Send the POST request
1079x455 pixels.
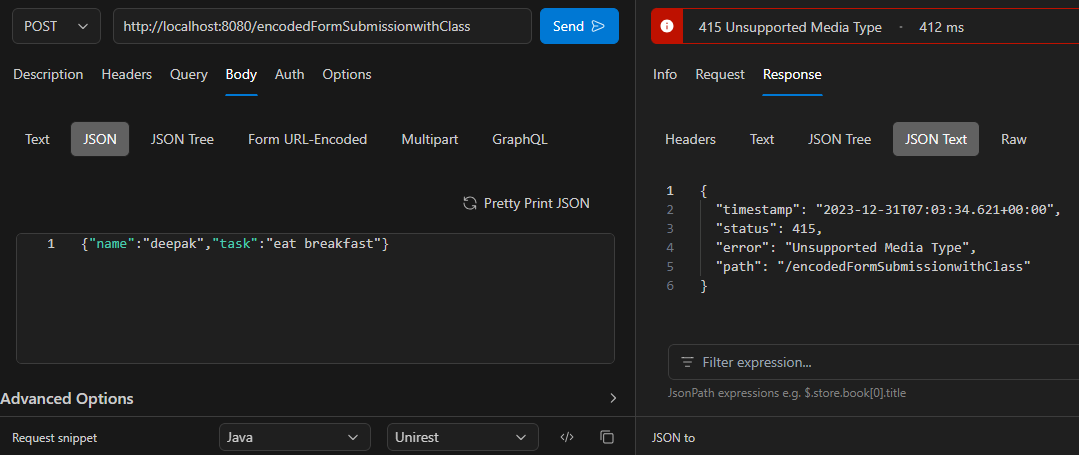579,26
